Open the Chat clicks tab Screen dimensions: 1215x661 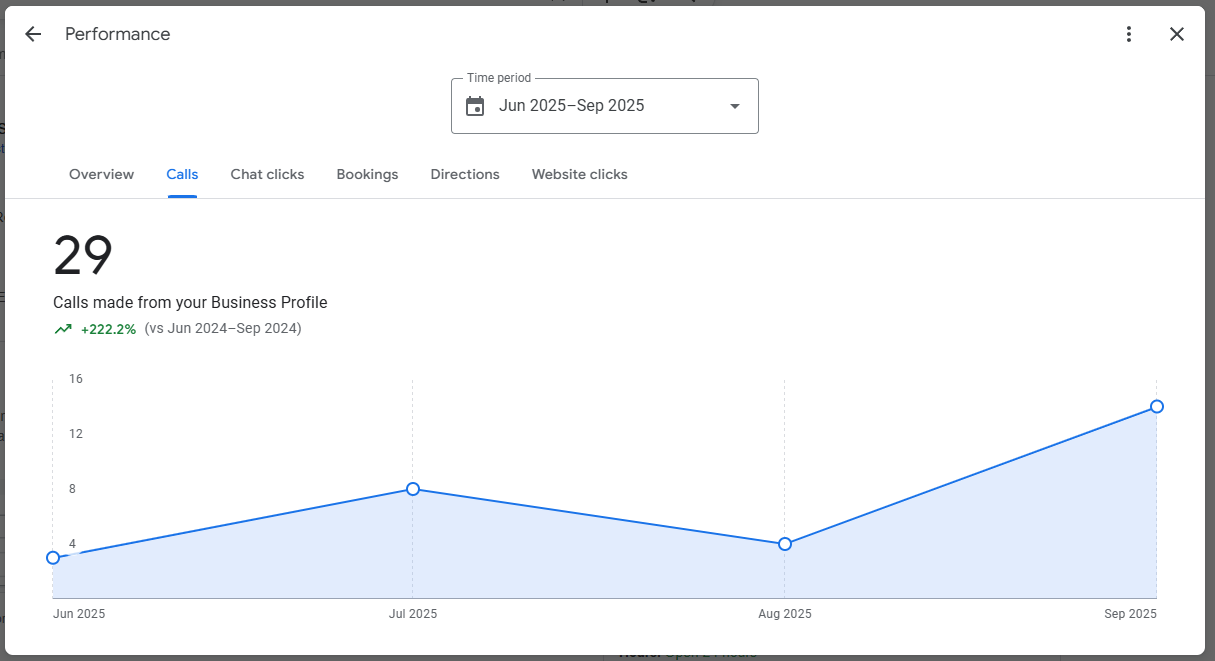pos(267,174)
